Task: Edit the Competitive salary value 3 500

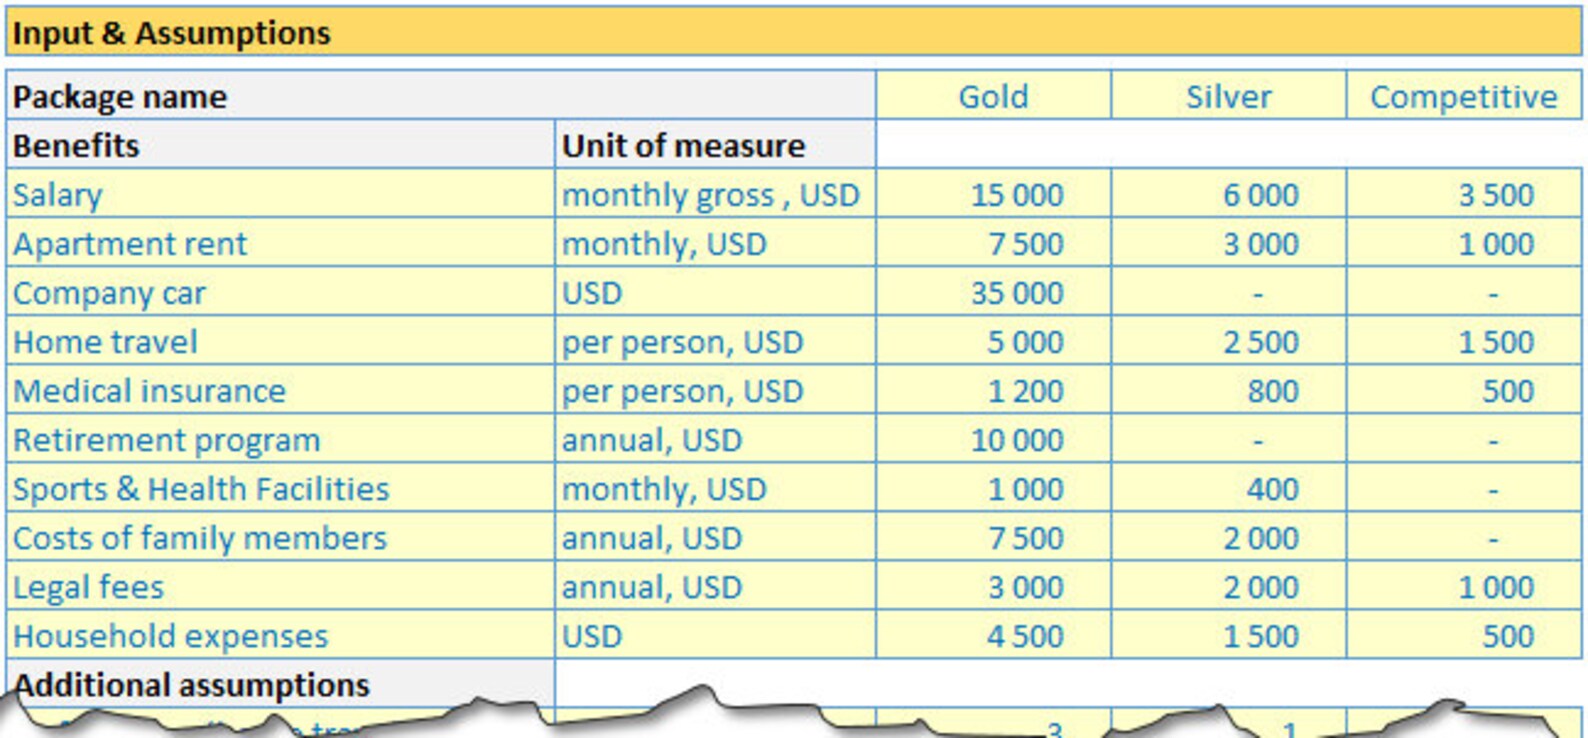Action: pyautogui.click(x=1464, y=194)
